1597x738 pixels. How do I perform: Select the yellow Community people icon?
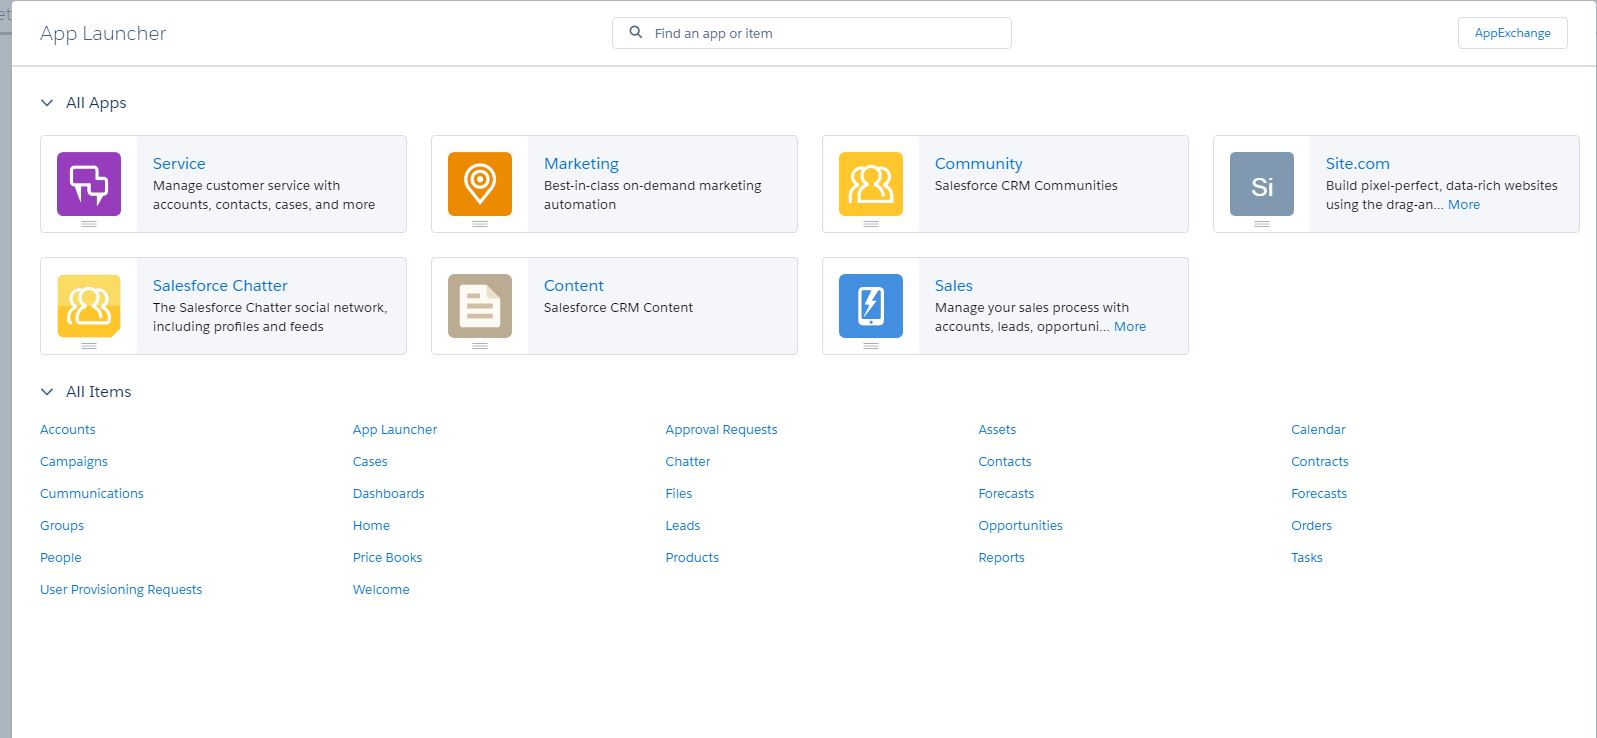870,184
